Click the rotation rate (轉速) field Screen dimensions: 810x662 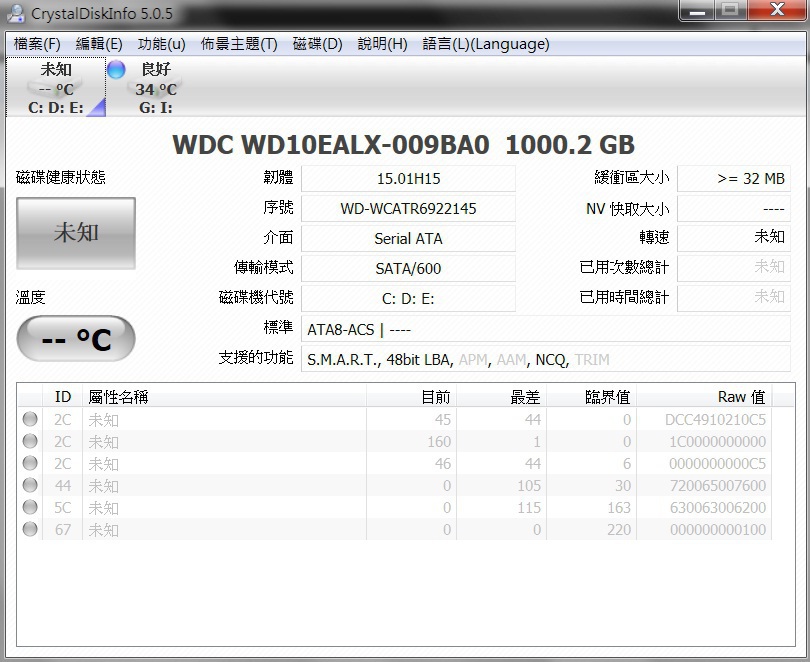[x=734, y=239]
